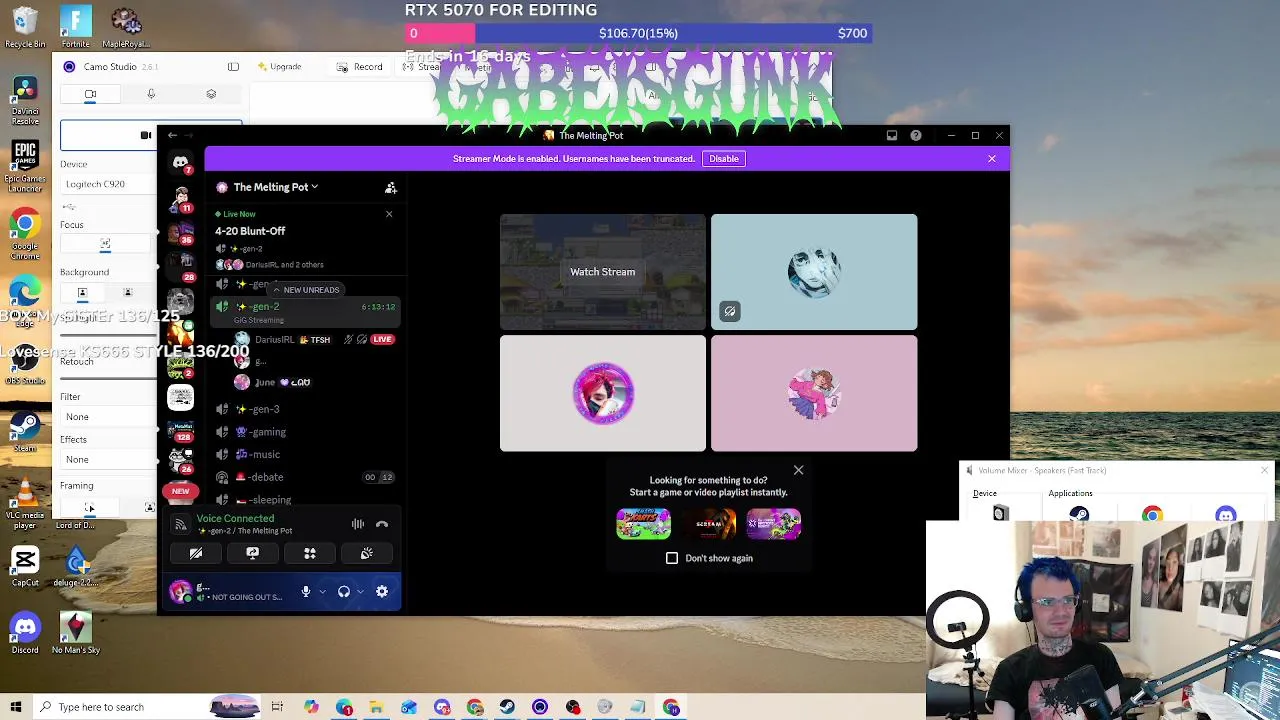Image resolution: width=1280 pixels, height=720 pixels.
Task: Close the 'Looking for something to do?' prompt
Action: (798, 470)
